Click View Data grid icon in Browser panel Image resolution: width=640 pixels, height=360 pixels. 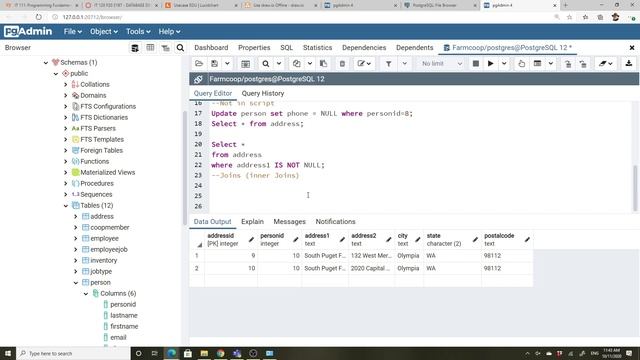pos(150,48)
